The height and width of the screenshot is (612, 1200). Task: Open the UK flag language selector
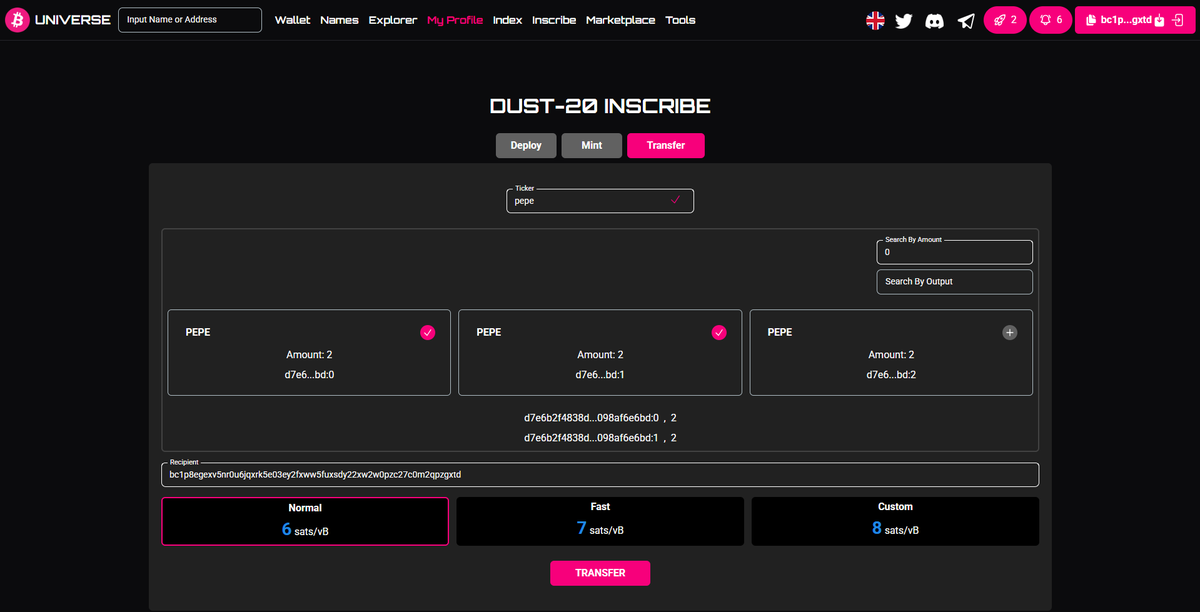875,20
